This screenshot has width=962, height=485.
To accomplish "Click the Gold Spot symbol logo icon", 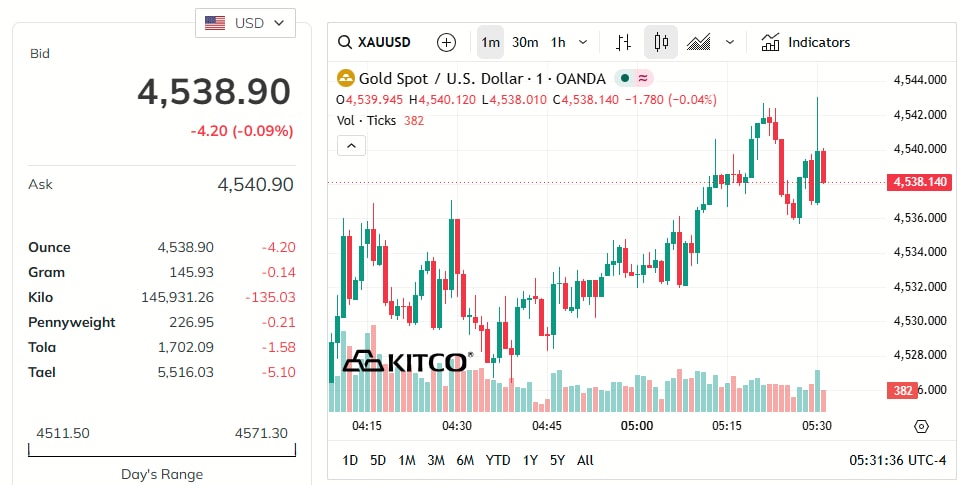I will coord(346,78).
